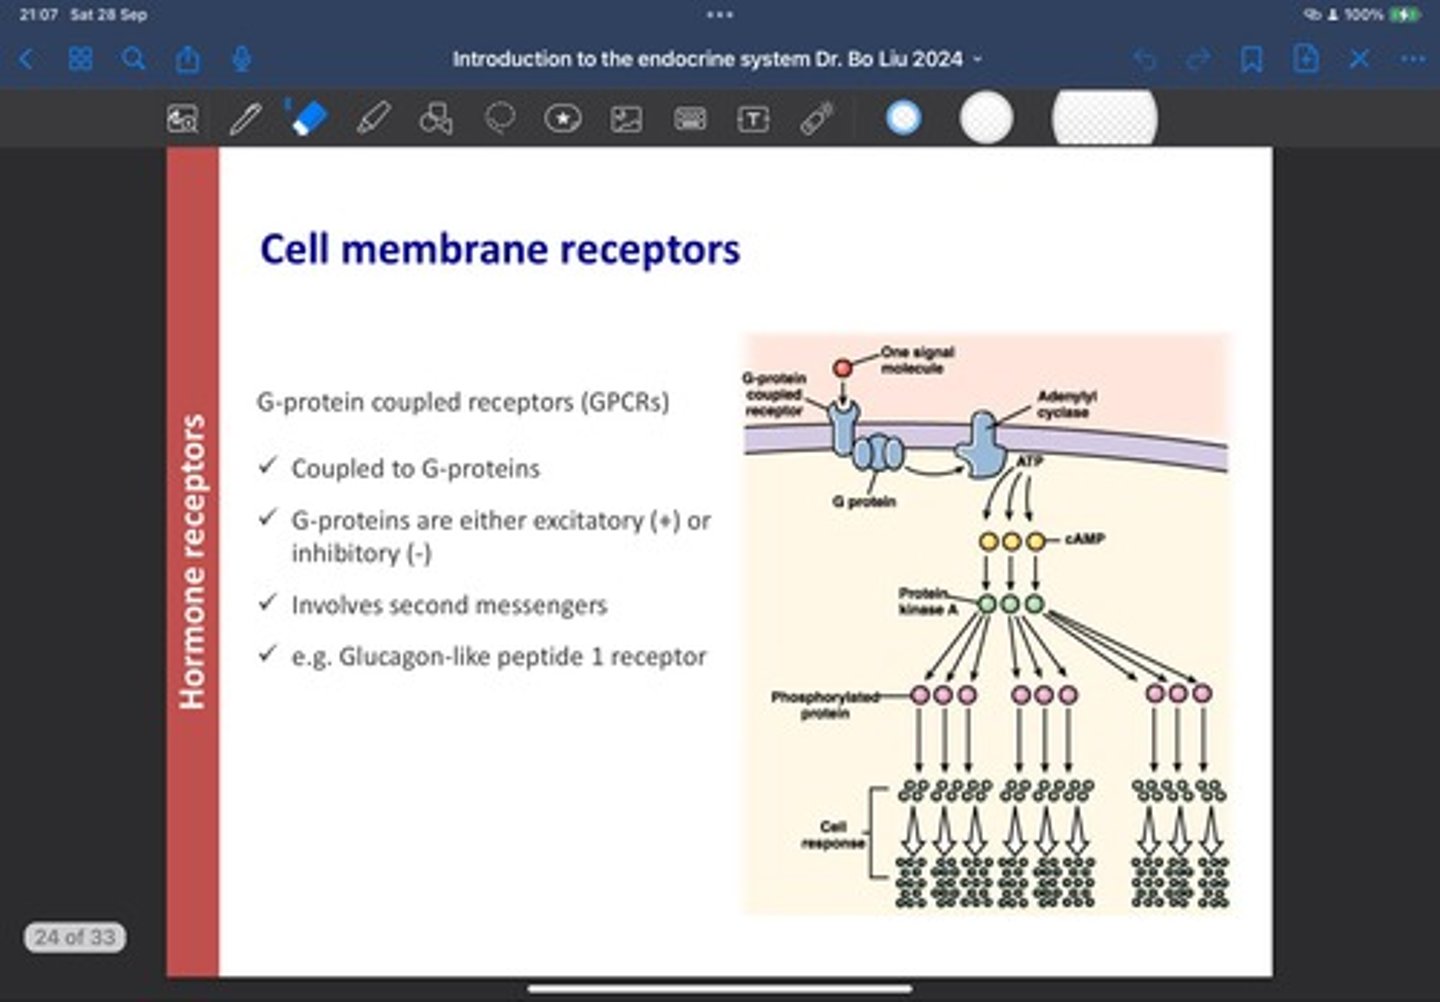This screenshot has width=1440, height=1002.
Task: Tap the Cell membrane receptors heading
Action: point(500,249)
